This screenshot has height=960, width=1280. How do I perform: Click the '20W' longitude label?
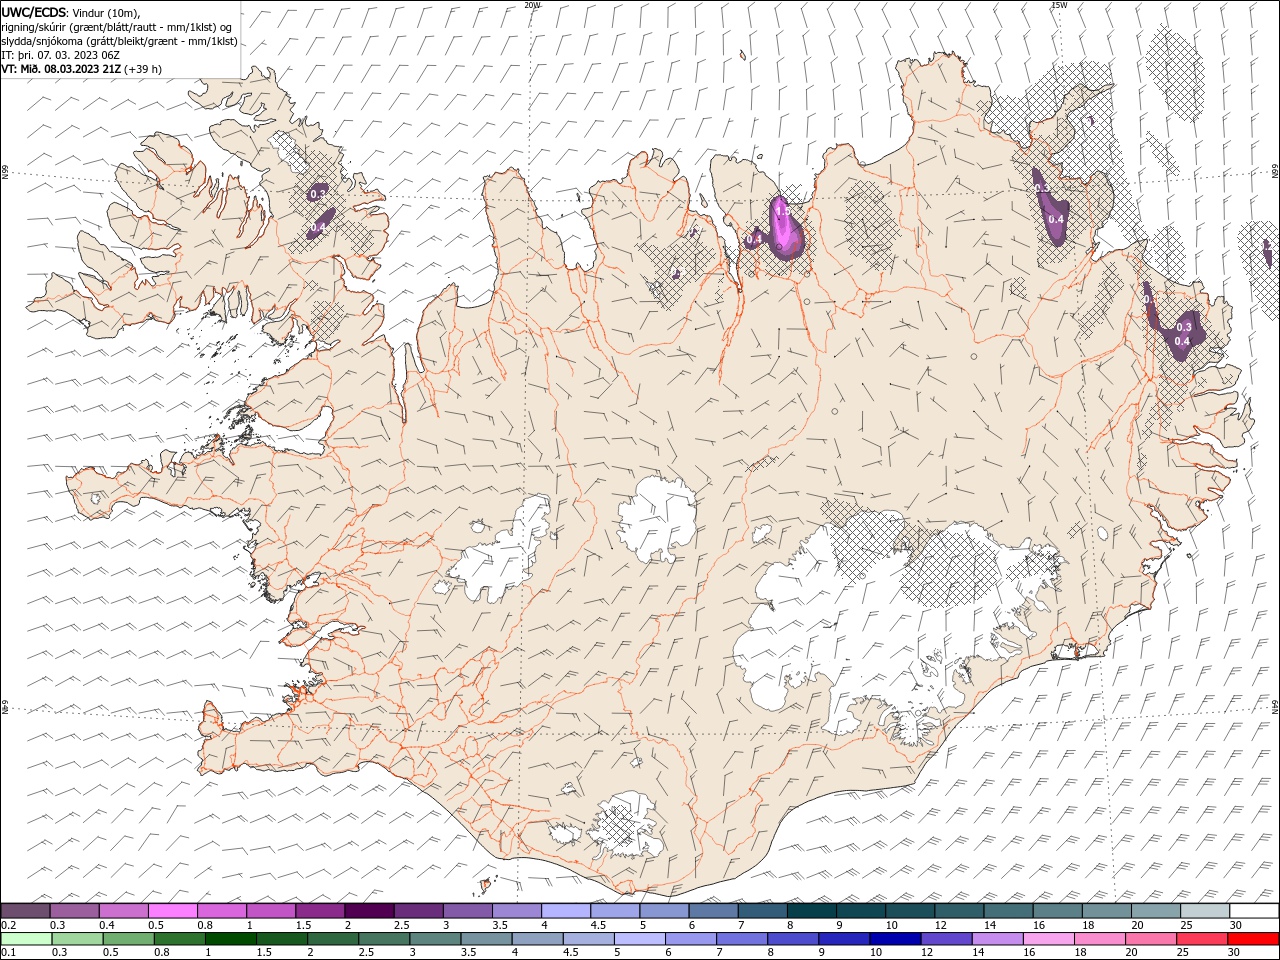tap(532, 5)
